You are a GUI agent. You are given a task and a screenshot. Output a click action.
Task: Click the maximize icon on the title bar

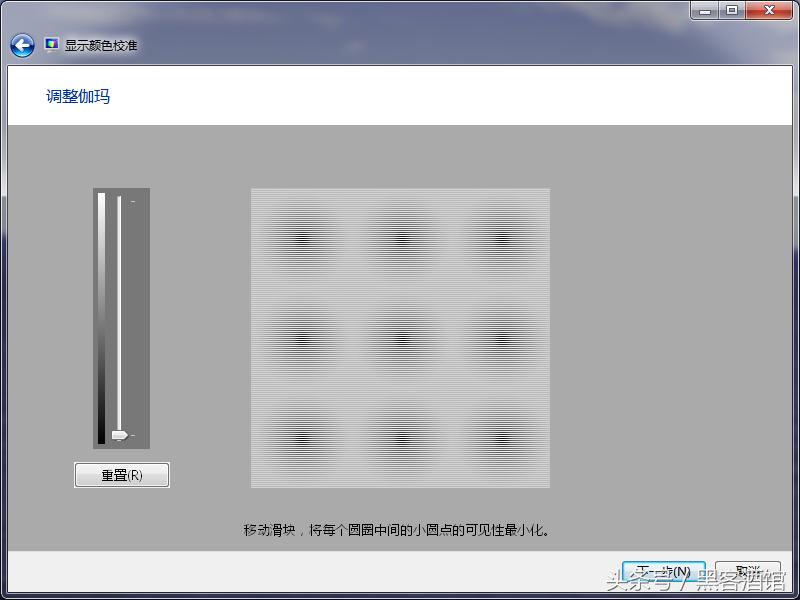pos(734,10)
